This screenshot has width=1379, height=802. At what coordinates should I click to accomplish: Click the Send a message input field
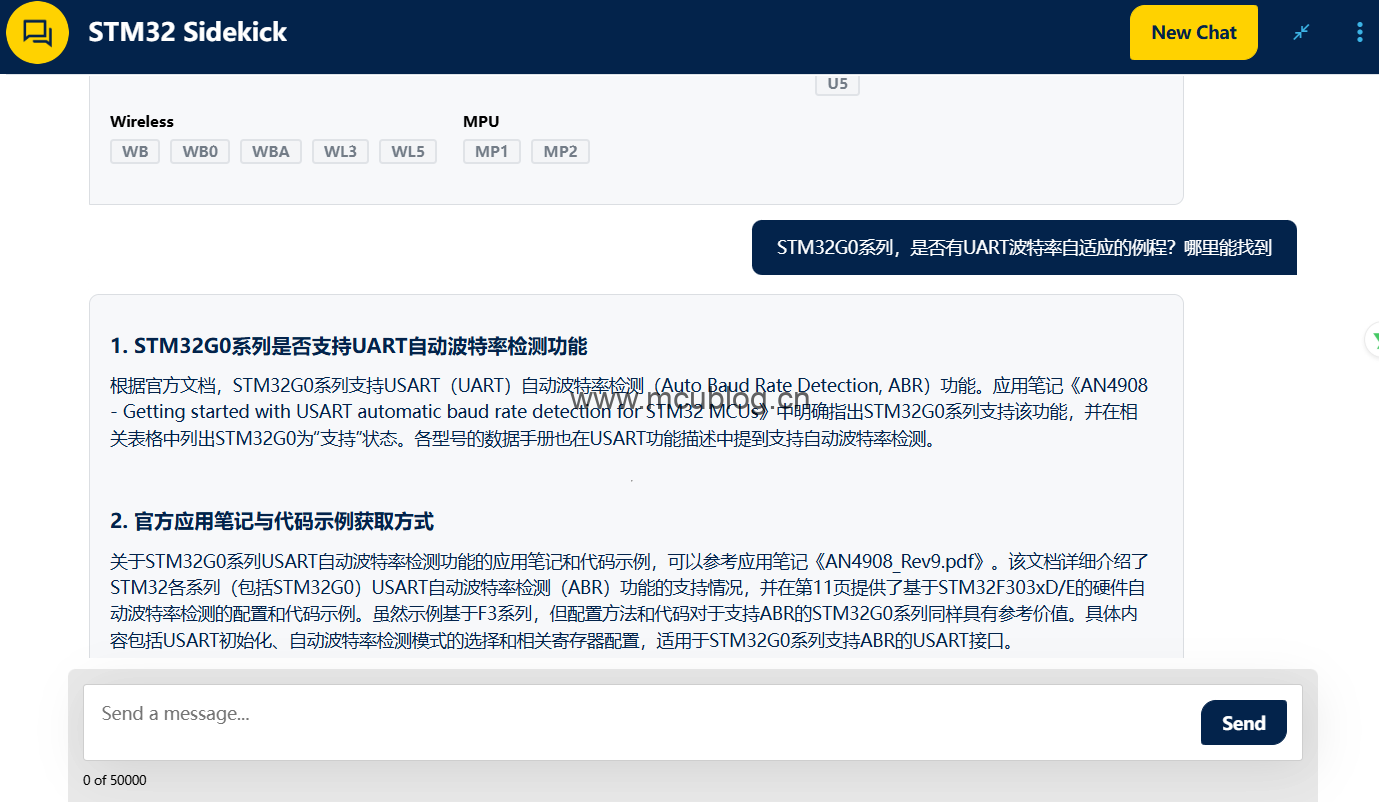tap(640, 714)
